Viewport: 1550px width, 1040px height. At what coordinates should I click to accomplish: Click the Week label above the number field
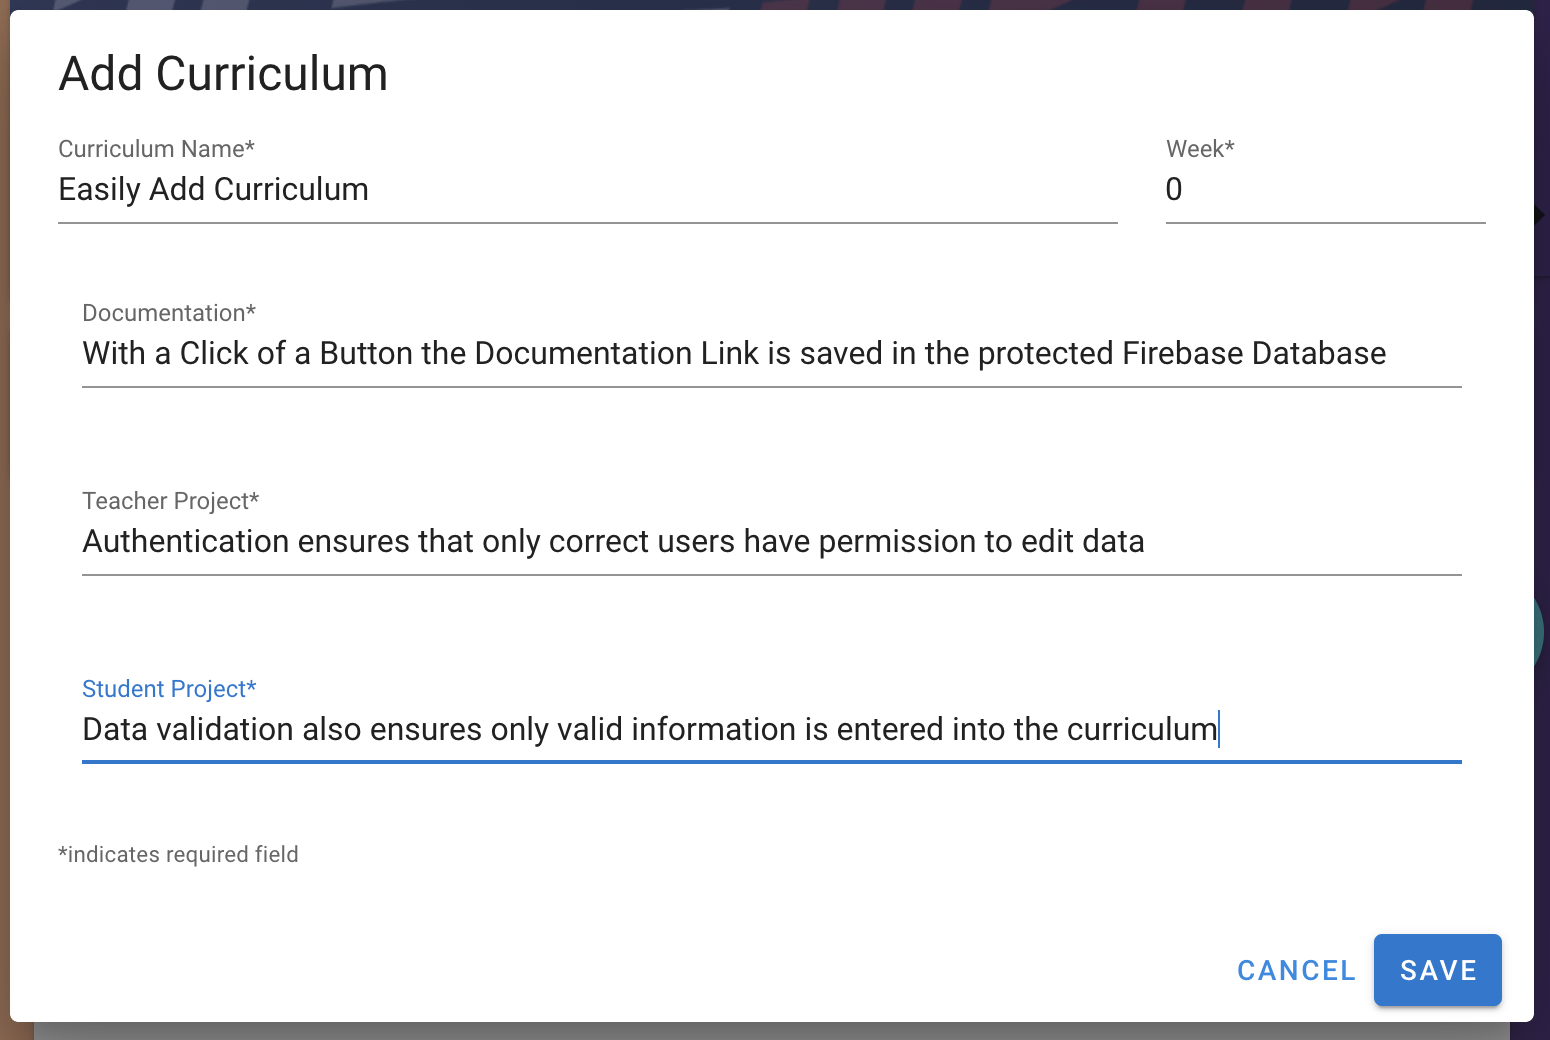pos(1199,148)
